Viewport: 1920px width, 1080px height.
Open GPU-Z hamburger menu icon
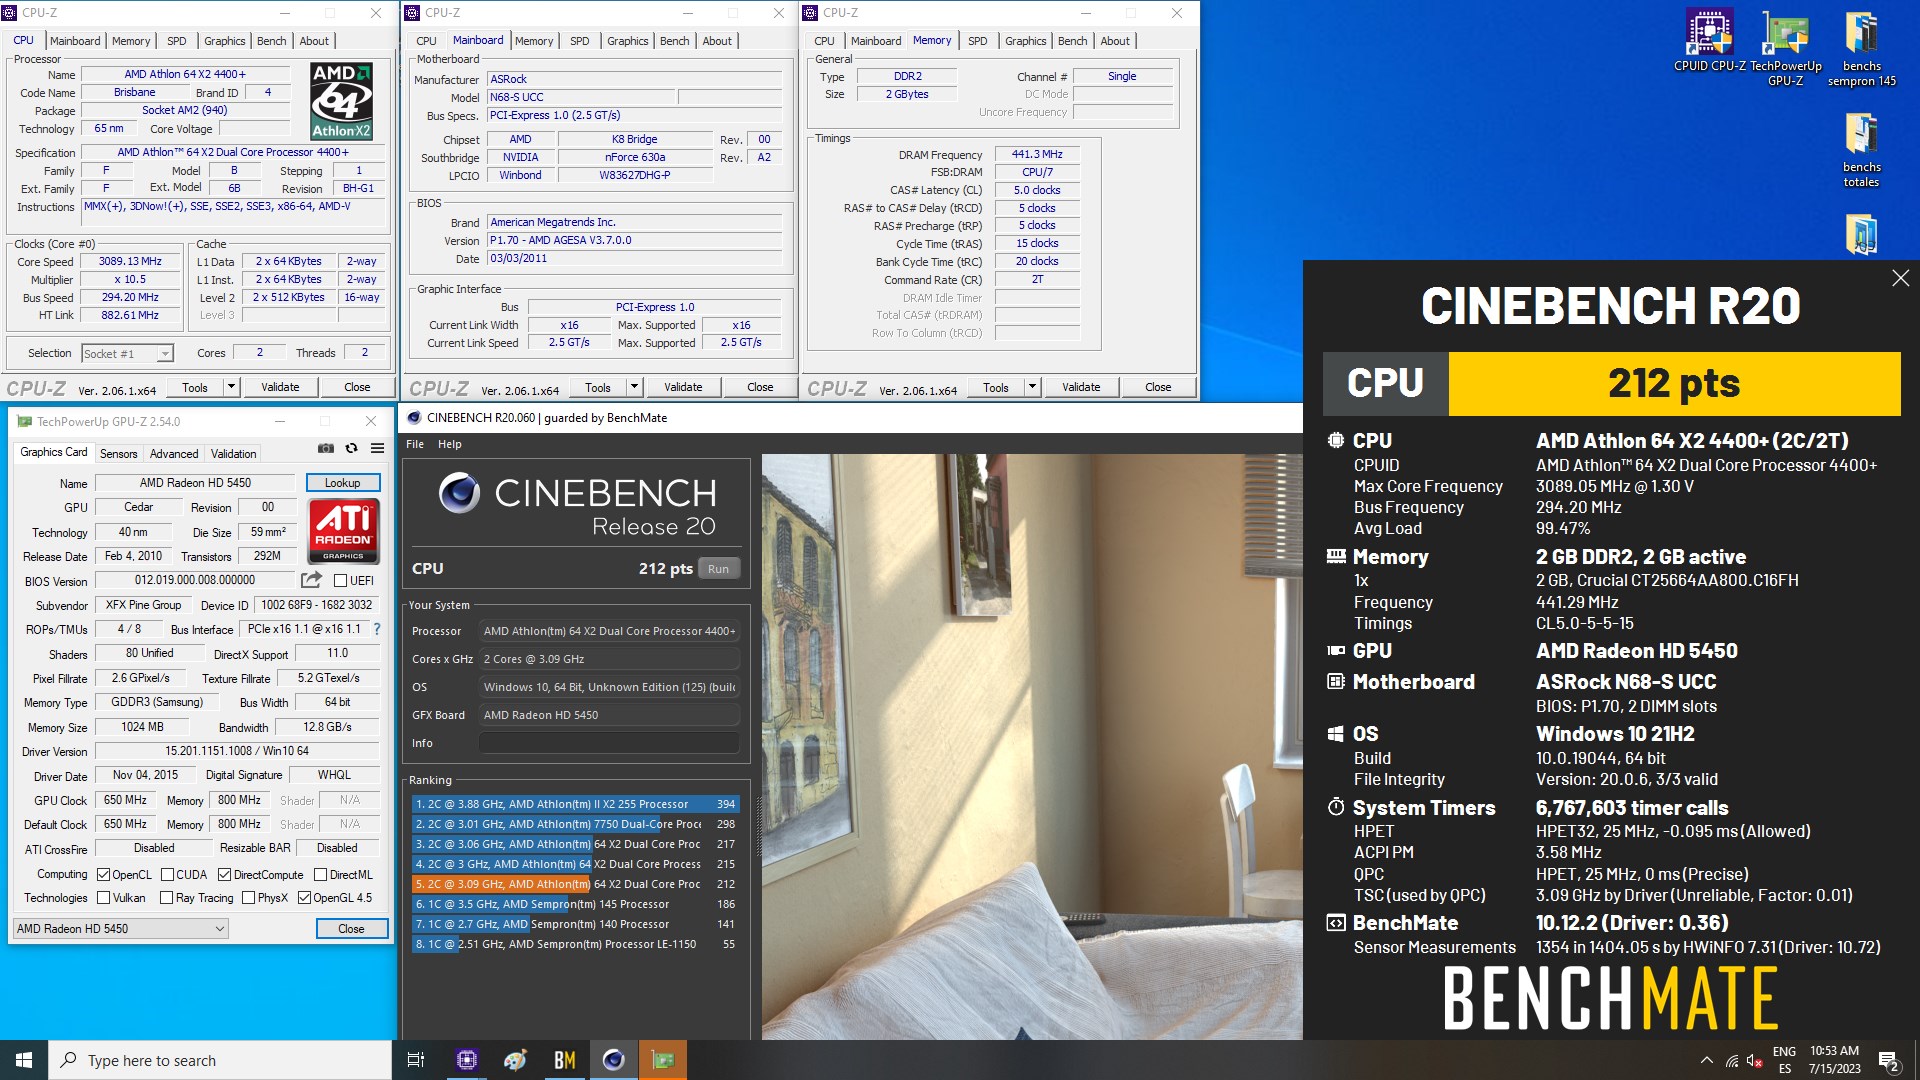click(x=377, y=448)
